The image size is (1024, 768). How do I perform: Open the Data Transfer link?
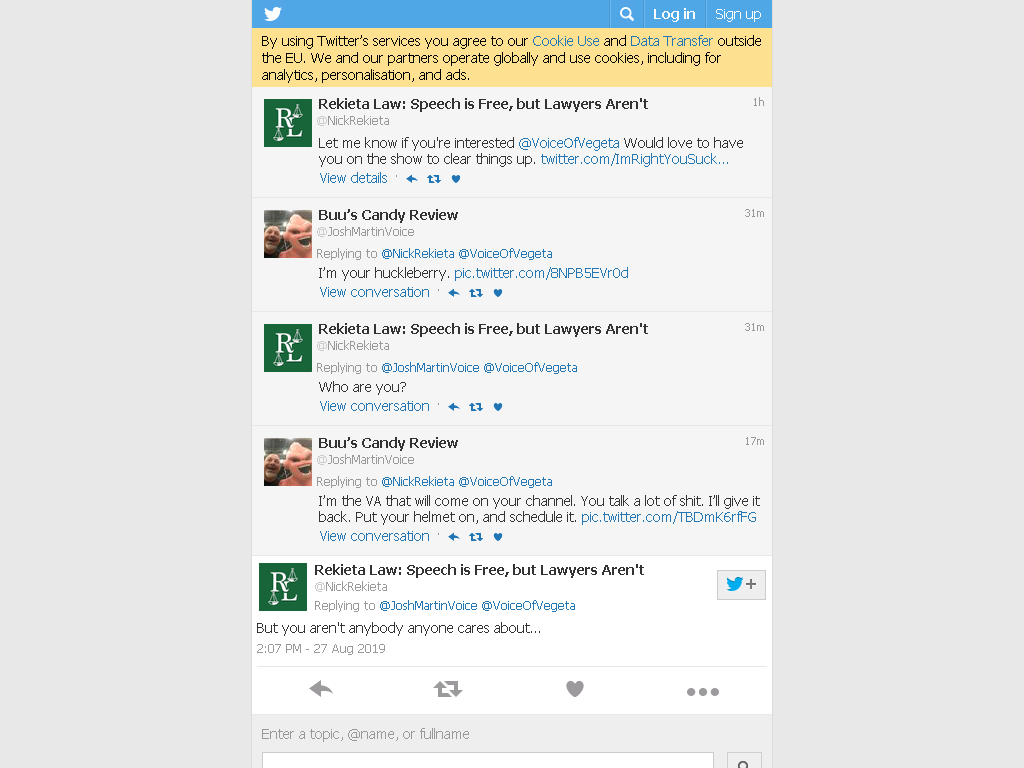(x=671, y=41)
